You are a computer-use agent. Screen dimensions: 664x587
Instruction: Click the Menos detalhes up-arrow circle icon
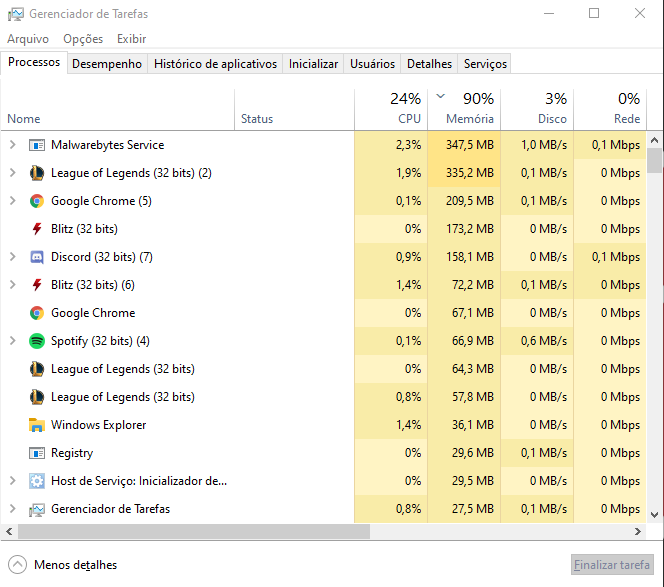click(17, 565)
